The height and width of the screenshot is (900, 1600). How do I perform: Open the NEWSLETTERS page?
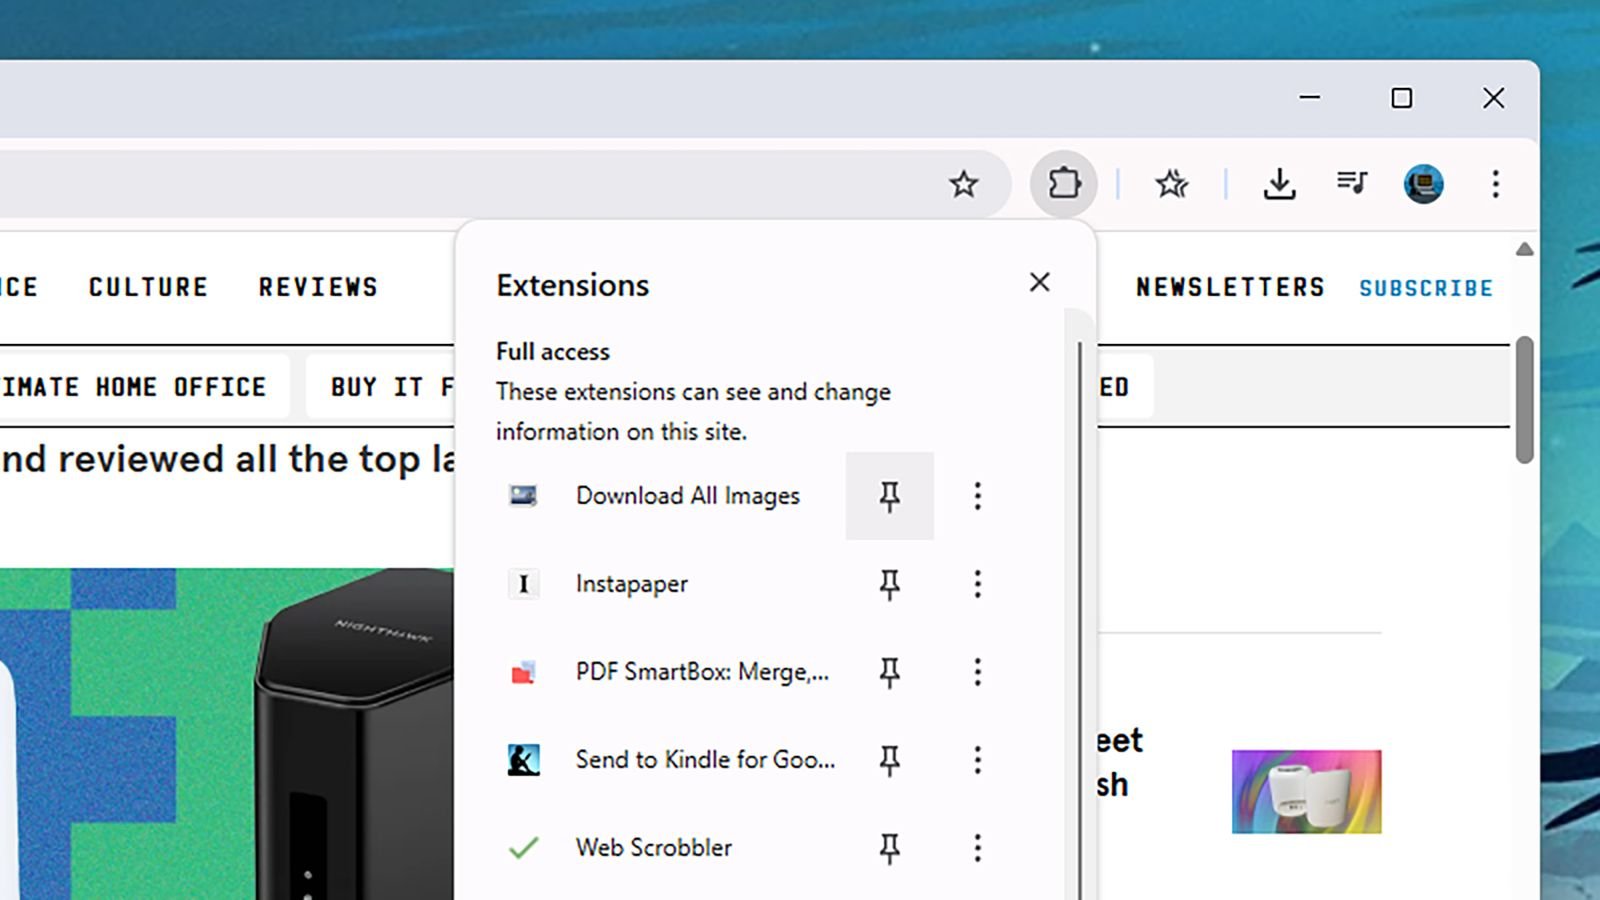click(1230, 287)
